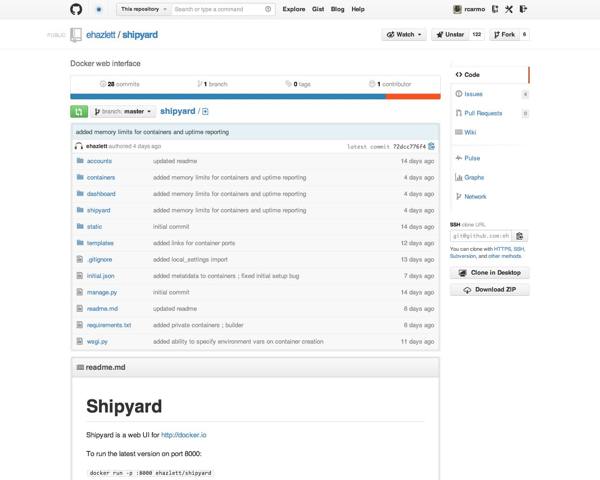Screen dimensions: 600x480
Task: Click the create new repository icon
Action: coord(493,9)
